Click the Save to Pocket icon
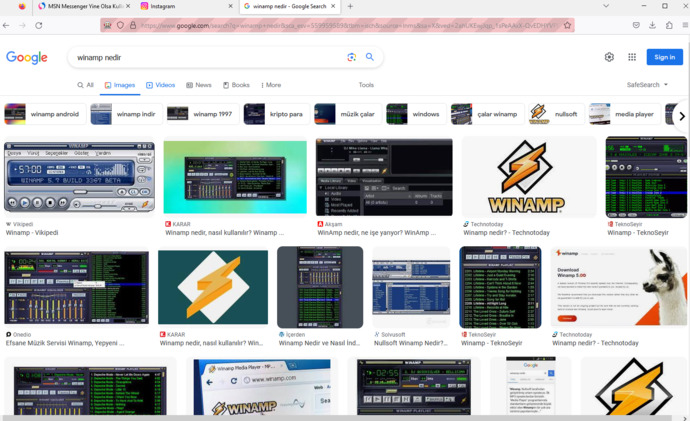The height and width of the screenshot is (421, 690). [636, 26]
